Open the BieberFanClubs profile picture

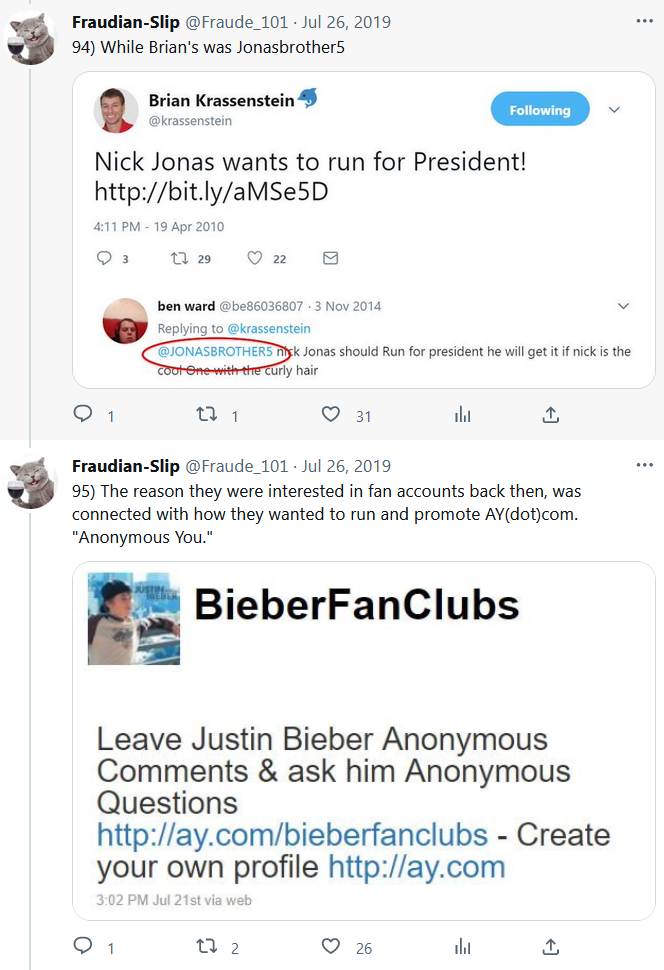[x=133, y=619]
